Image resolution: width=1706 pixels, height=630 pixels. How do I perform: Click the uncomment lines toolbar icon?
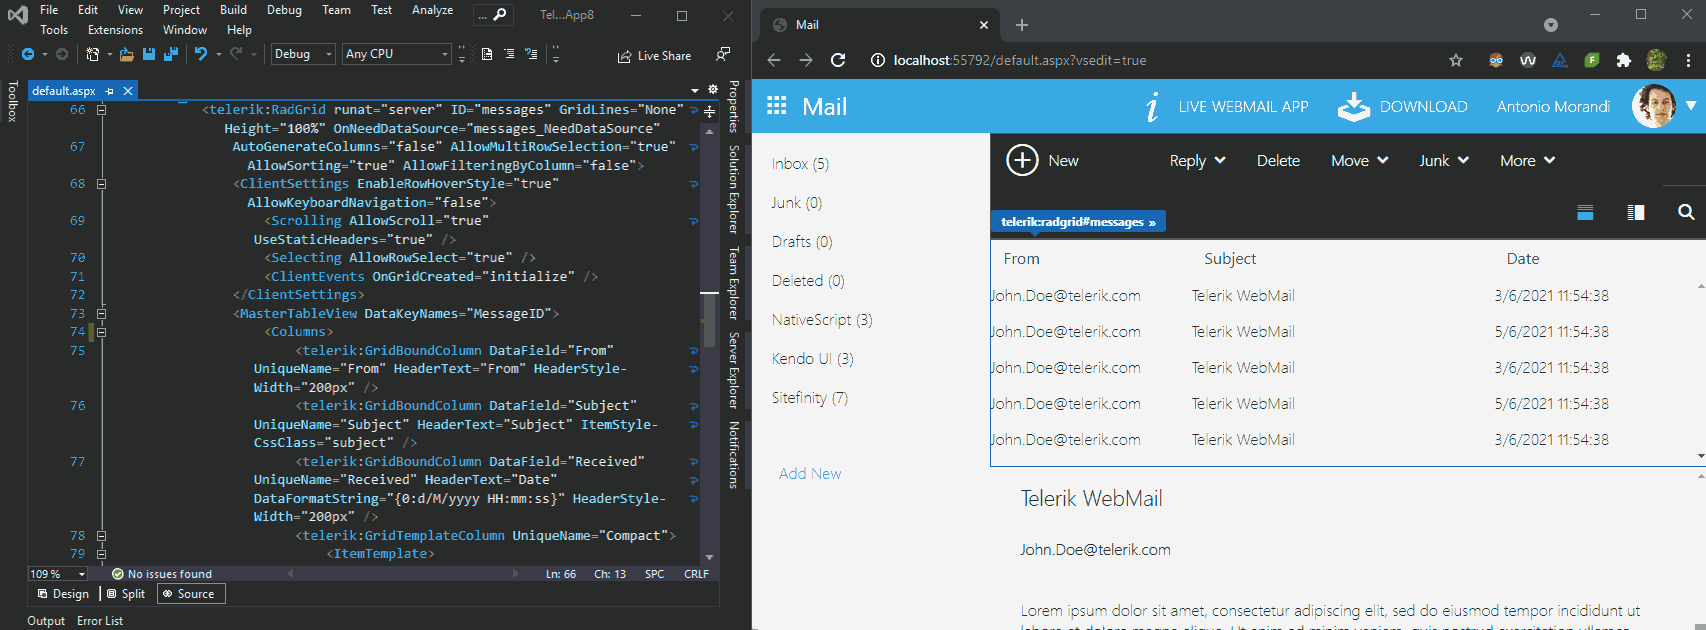531,54
